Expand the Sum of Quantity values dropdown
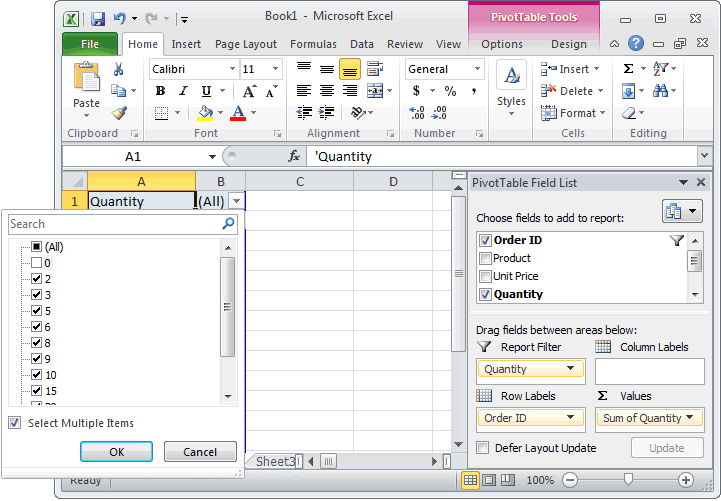Viewport: 721px width, 501px height. 689,417
